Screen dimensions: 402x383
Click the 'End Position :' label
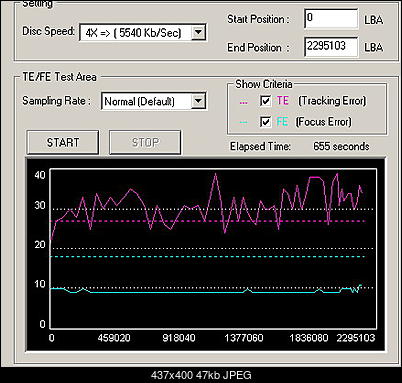click(x=258, y=48)
